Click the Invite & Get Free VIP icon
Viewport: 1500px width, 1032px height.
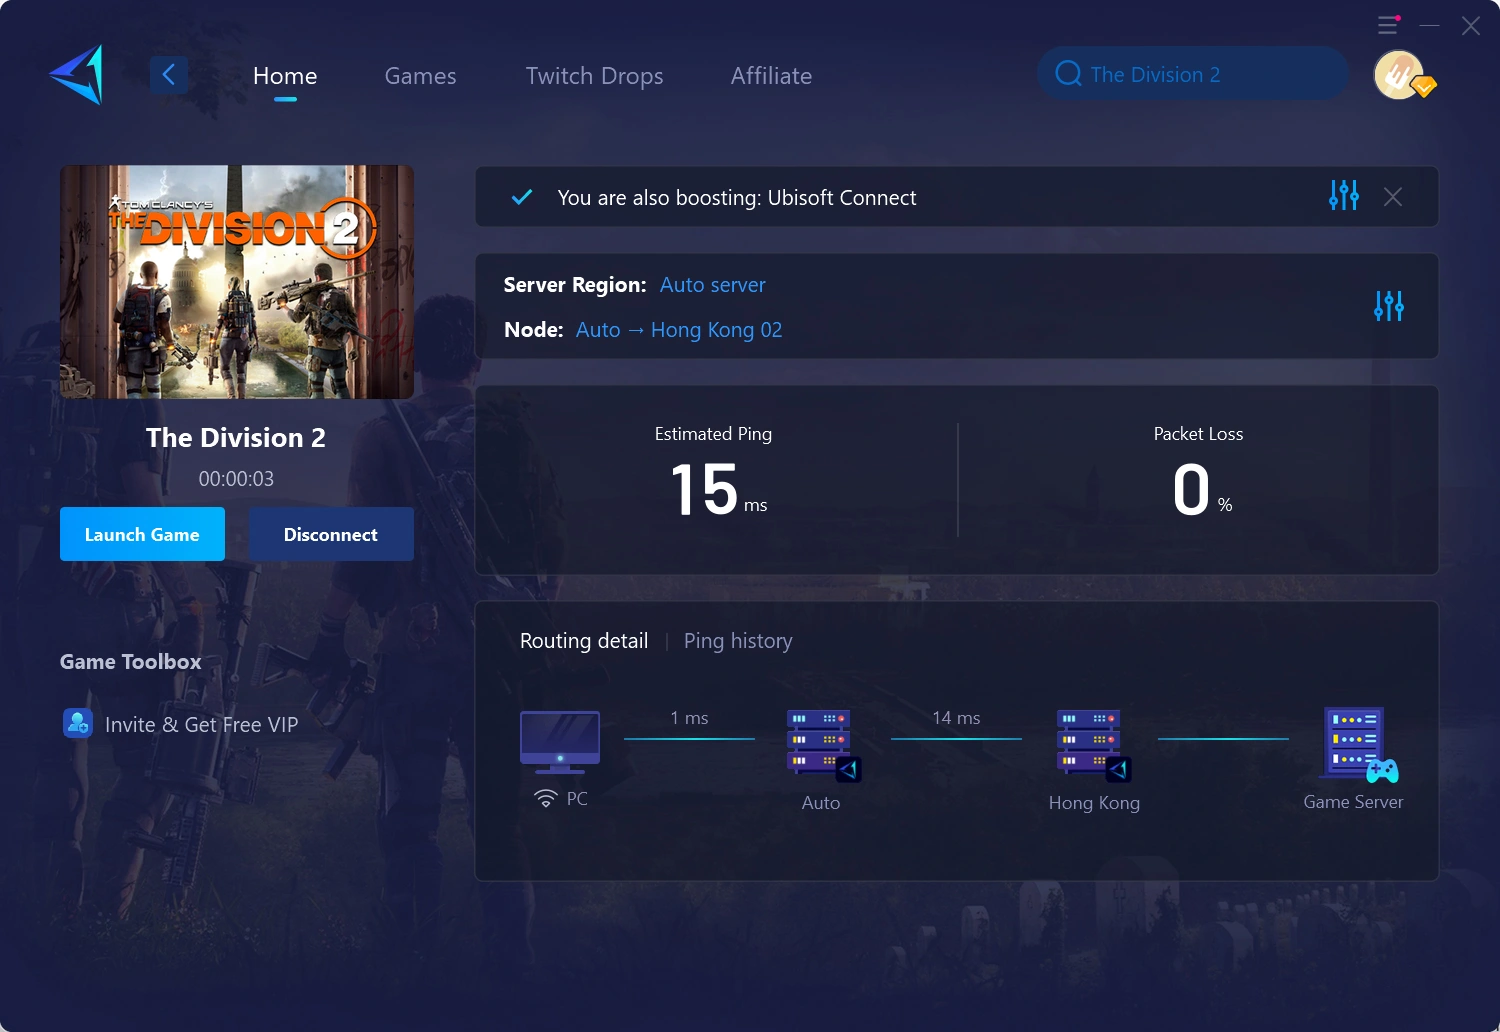pyautogui.click(x=77, y=723)
